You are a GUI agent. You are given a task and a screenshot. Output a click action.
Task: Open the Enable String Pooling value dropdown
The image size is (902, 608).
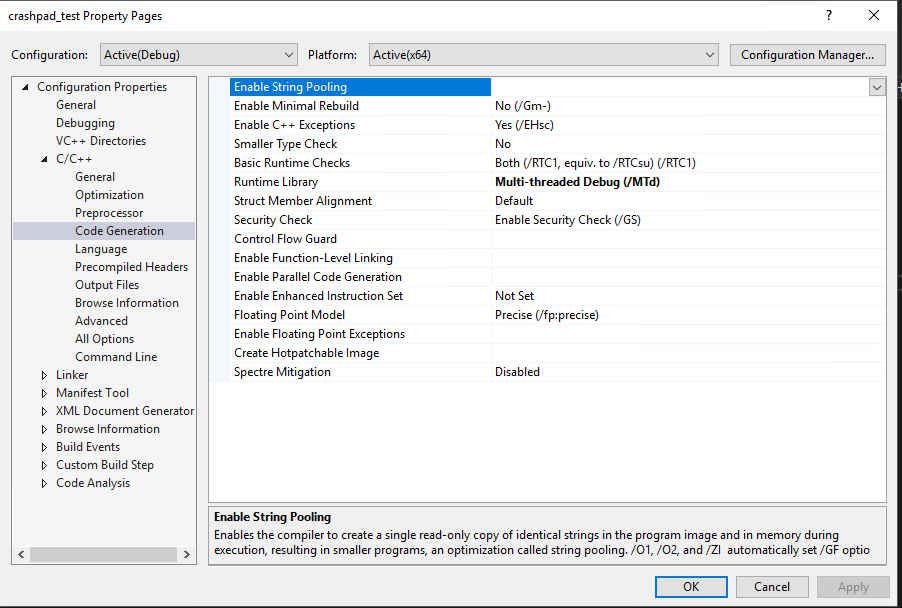(x=877, y=87)
